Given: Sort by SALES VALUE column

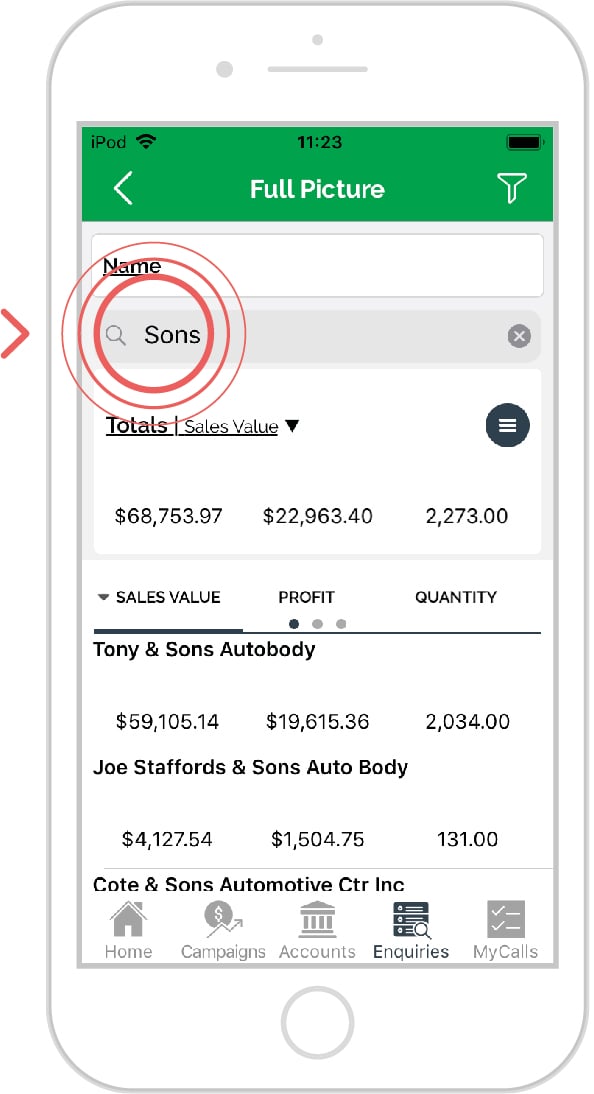Looking at the screenshot, I should 159,597.
